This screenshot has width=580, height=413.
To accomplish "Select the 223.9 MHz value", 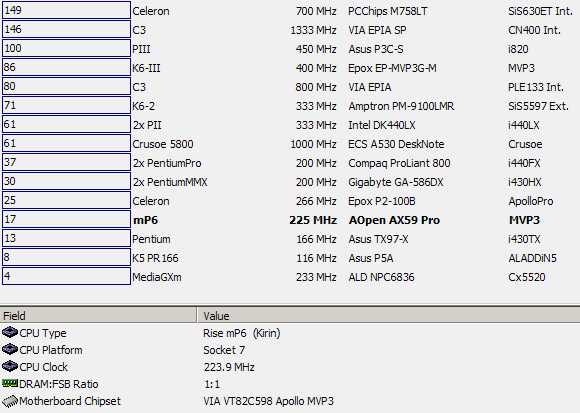I will 229,367.
